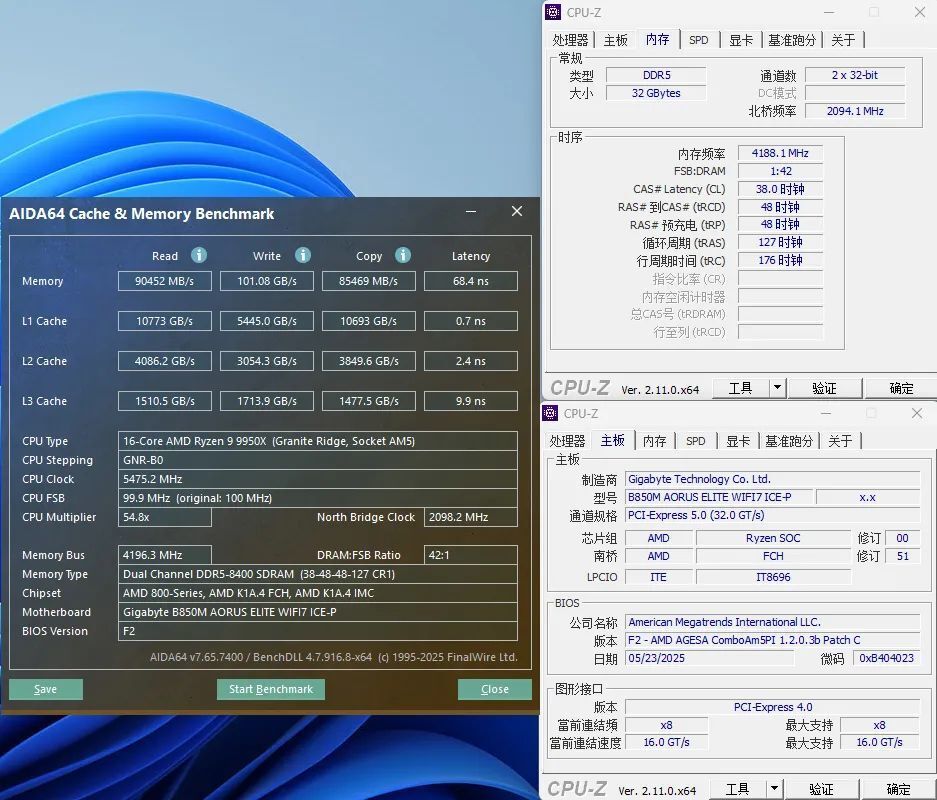937x800 pixels.
Task: Click the CAS# Latency value 38.0 时钟
Action: click(780, 189)
